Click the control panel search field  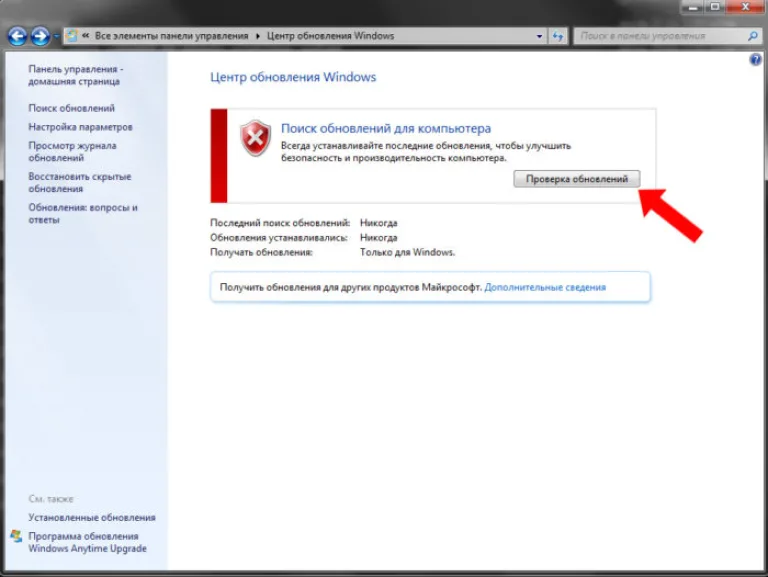[662, 36]
